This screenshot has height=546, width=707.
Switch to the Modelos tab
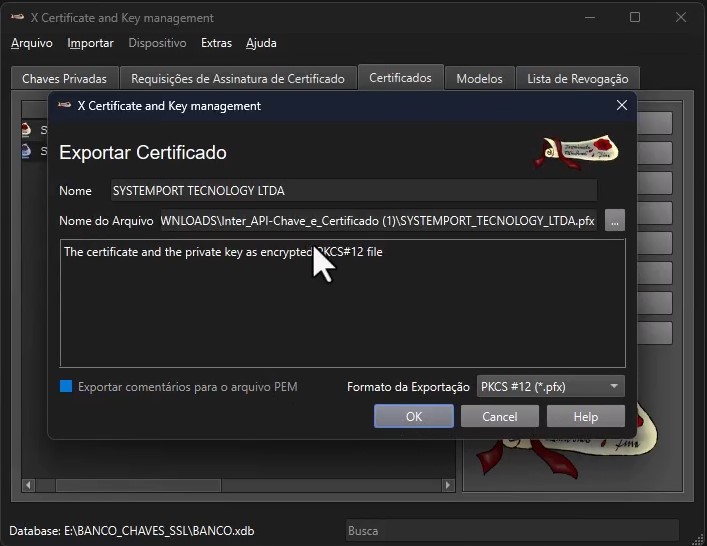479,78
